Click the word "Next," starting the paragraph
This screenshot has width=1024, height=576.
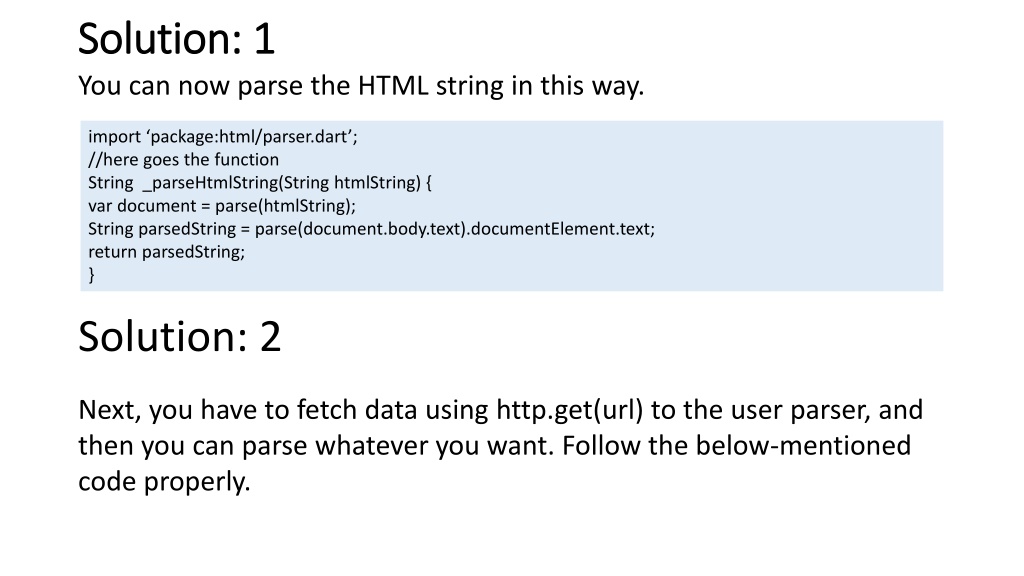tap(110, 410)
